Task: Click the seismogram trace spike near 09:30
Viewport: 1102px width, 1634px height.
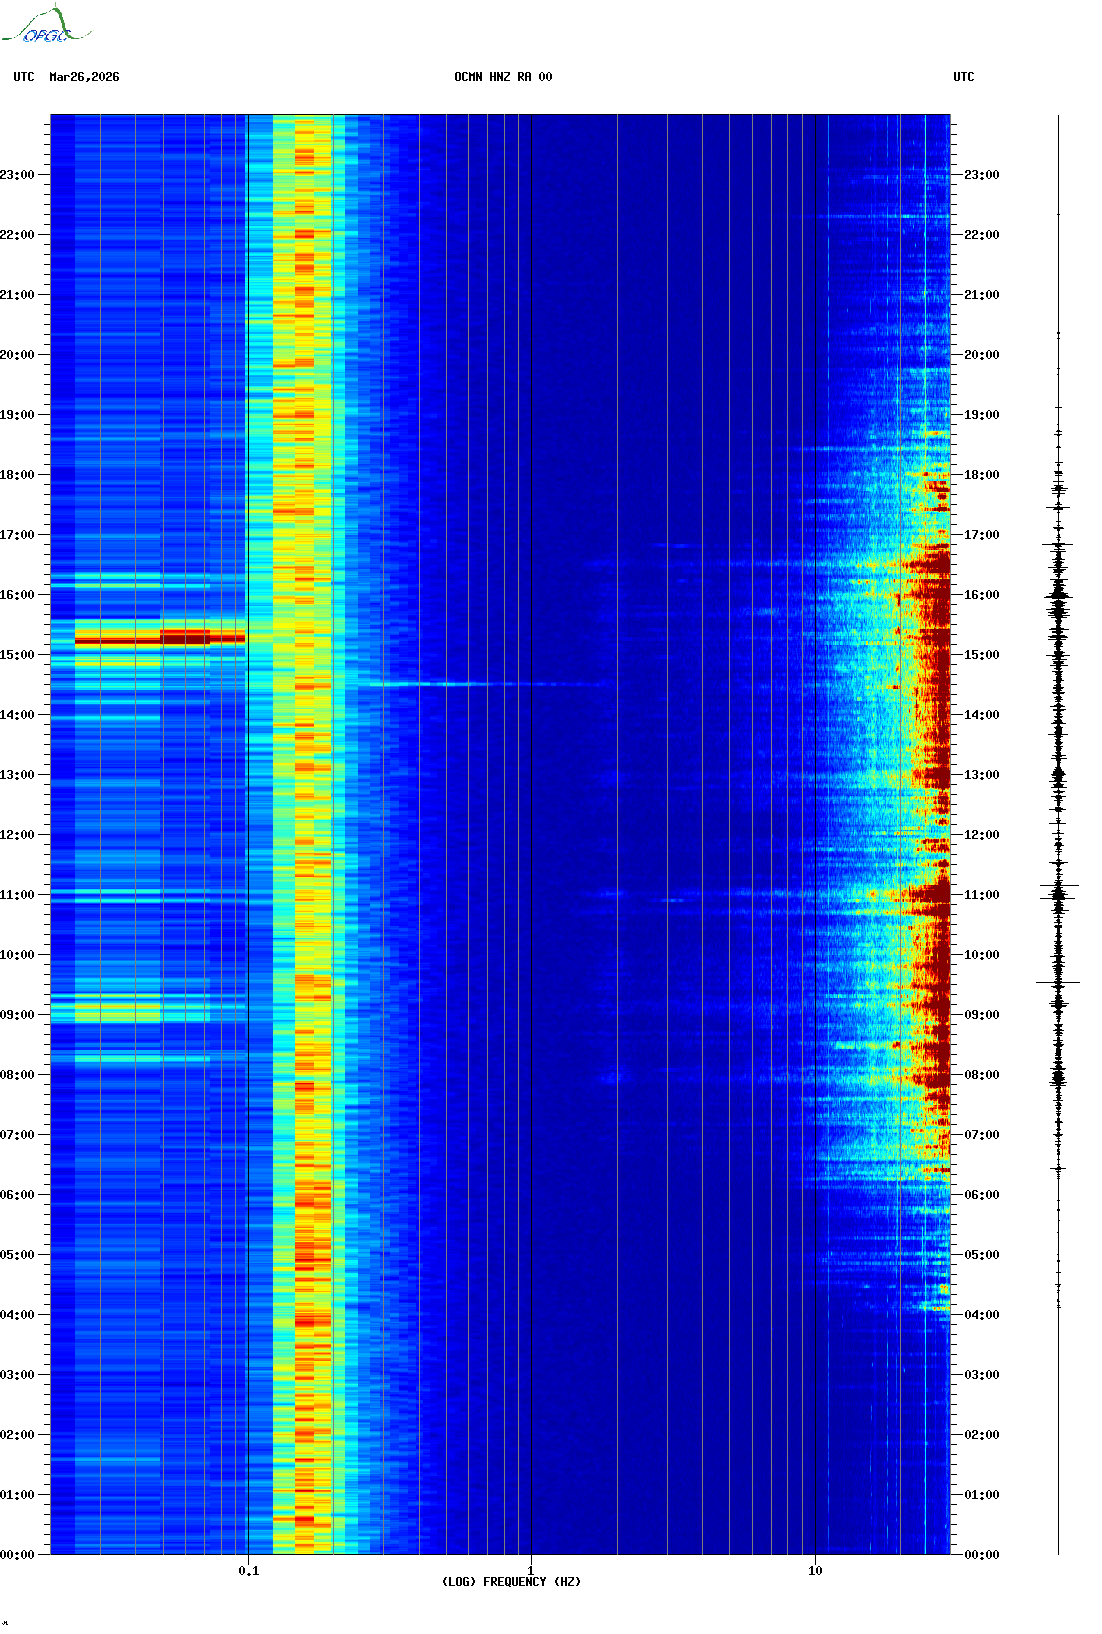Action: click(1058, 983)
